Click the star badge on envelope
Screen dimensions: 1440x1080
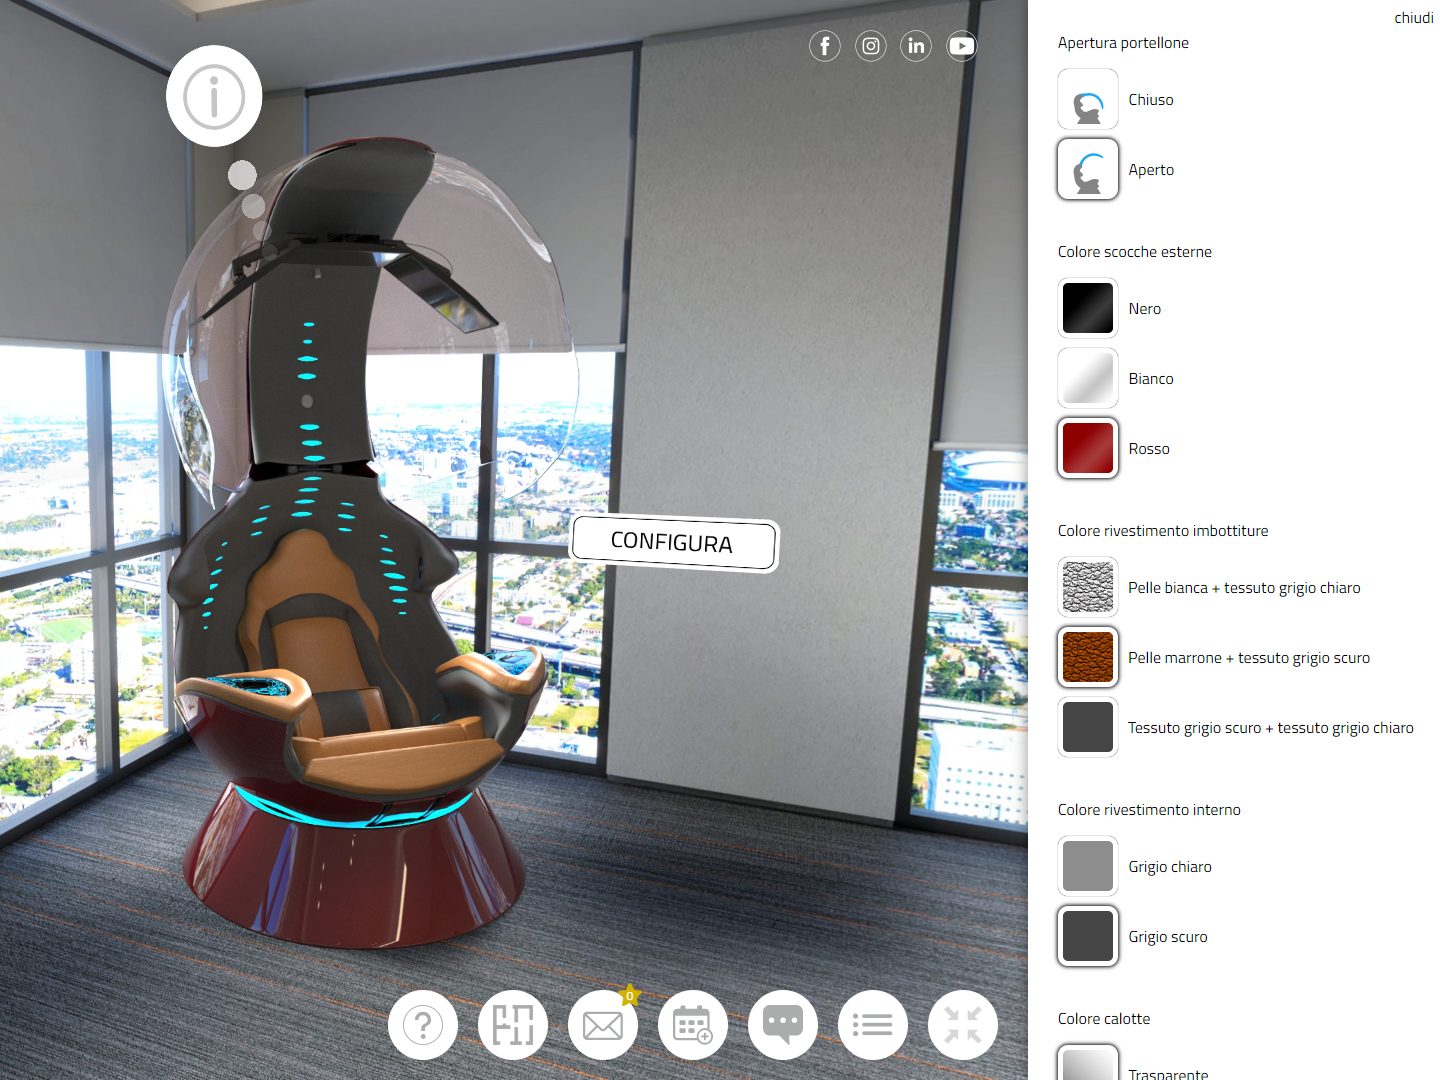pos(629,996)
